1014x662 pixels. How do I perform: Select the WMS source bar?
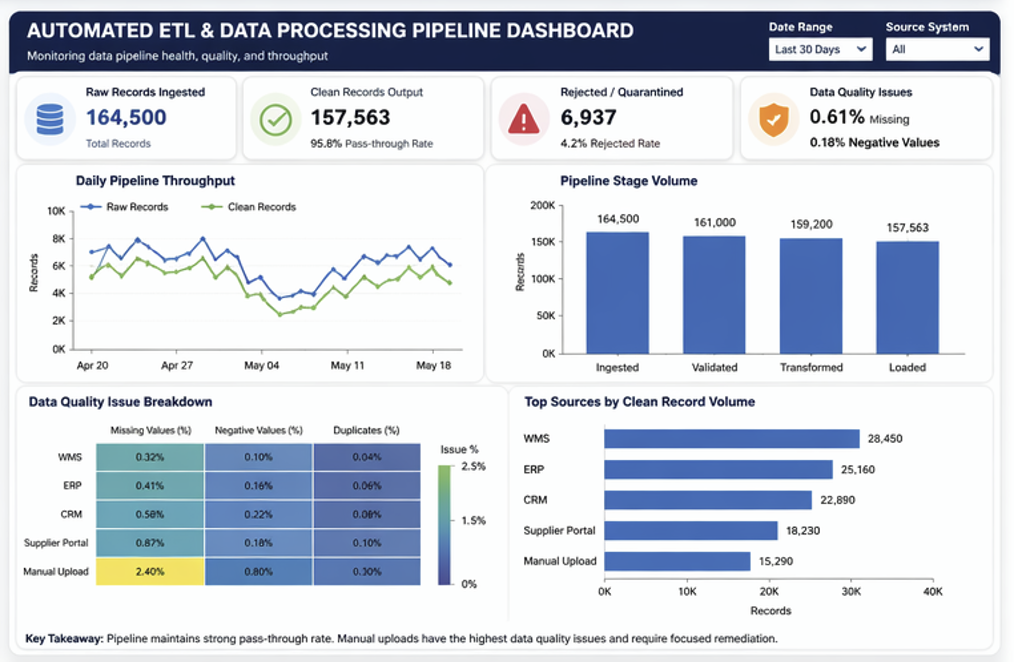(732, 439)
